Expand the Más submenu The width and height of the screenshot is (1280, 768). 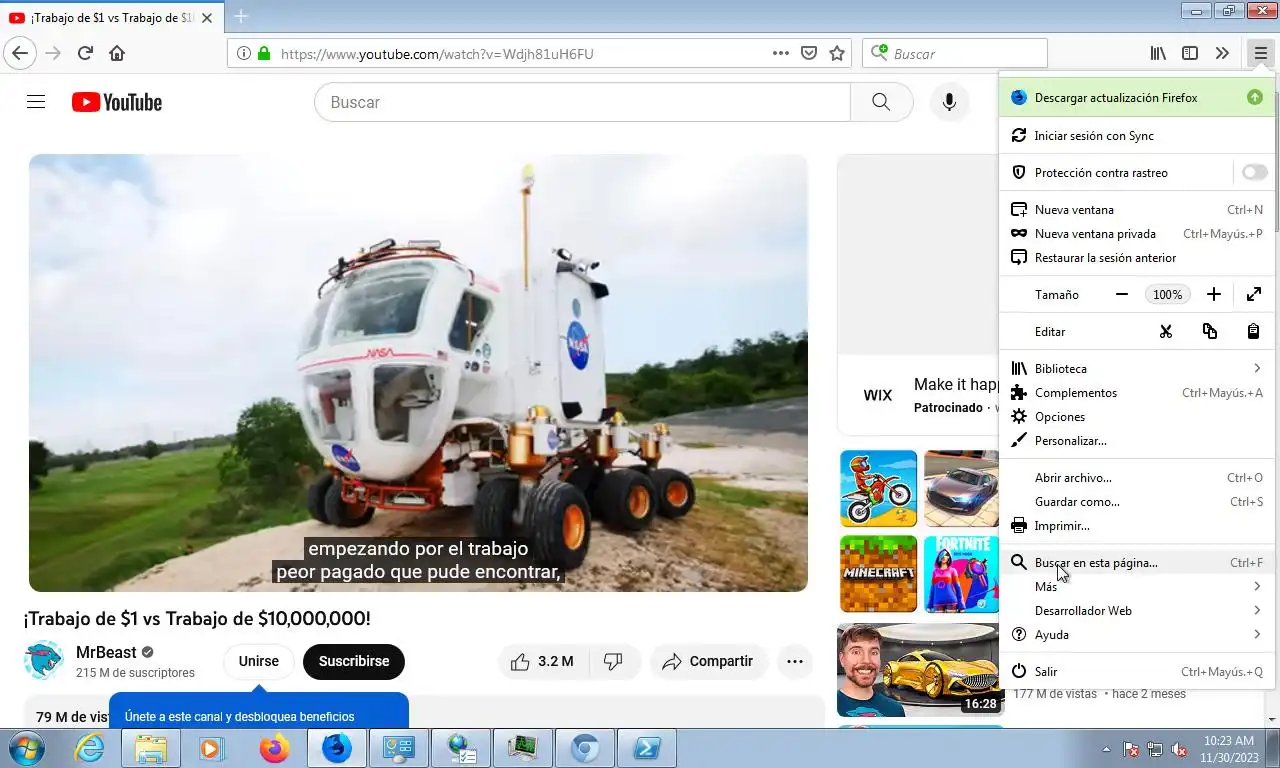point(1137,586)
